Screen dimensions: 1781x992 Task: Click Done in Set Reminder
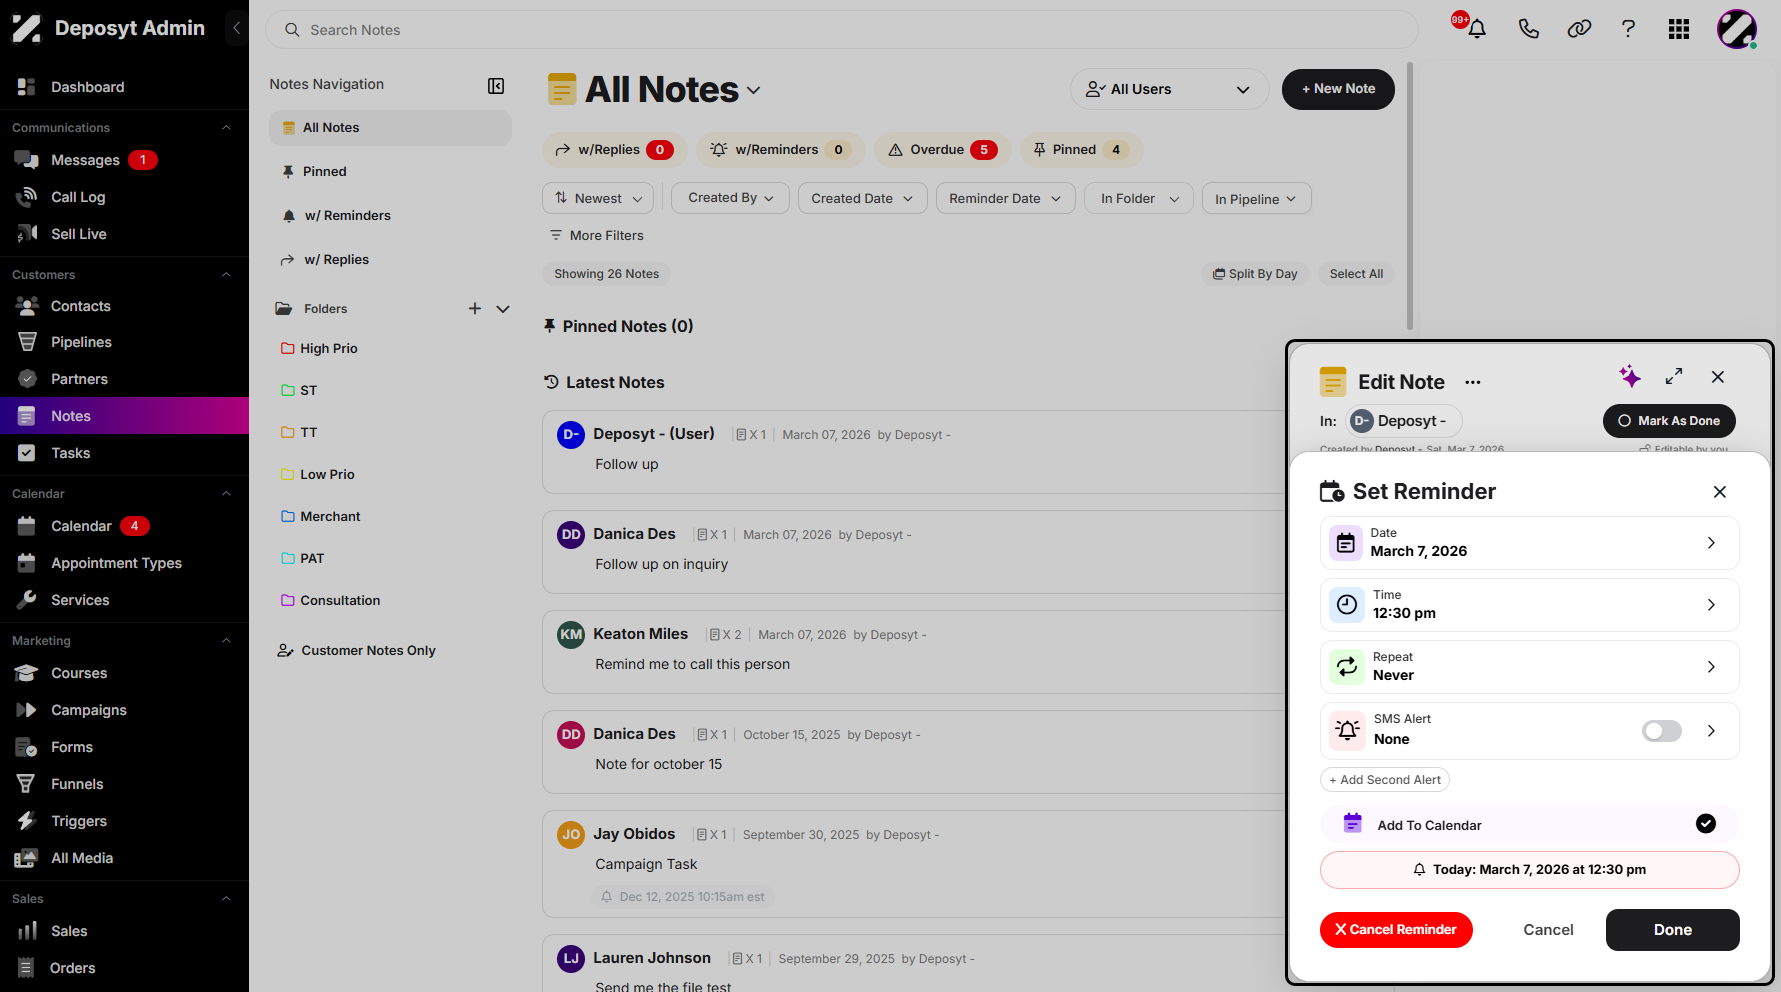click(1672, 930)
